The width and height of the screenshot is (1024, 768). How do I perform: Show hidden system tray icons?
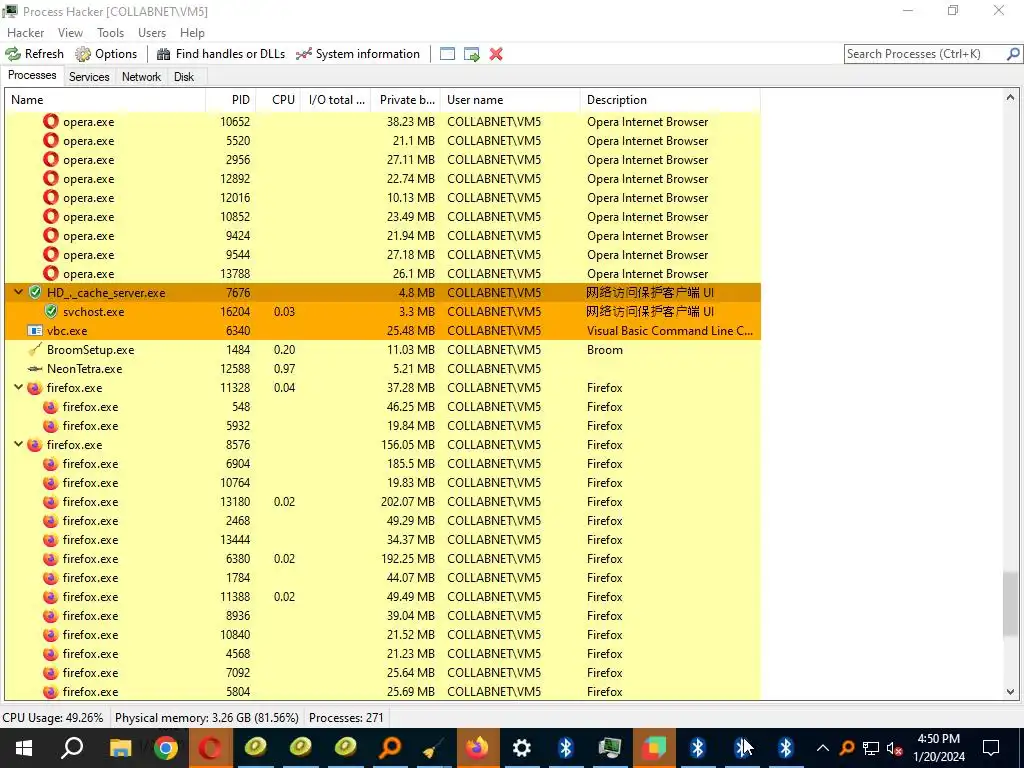click(823, 748)
